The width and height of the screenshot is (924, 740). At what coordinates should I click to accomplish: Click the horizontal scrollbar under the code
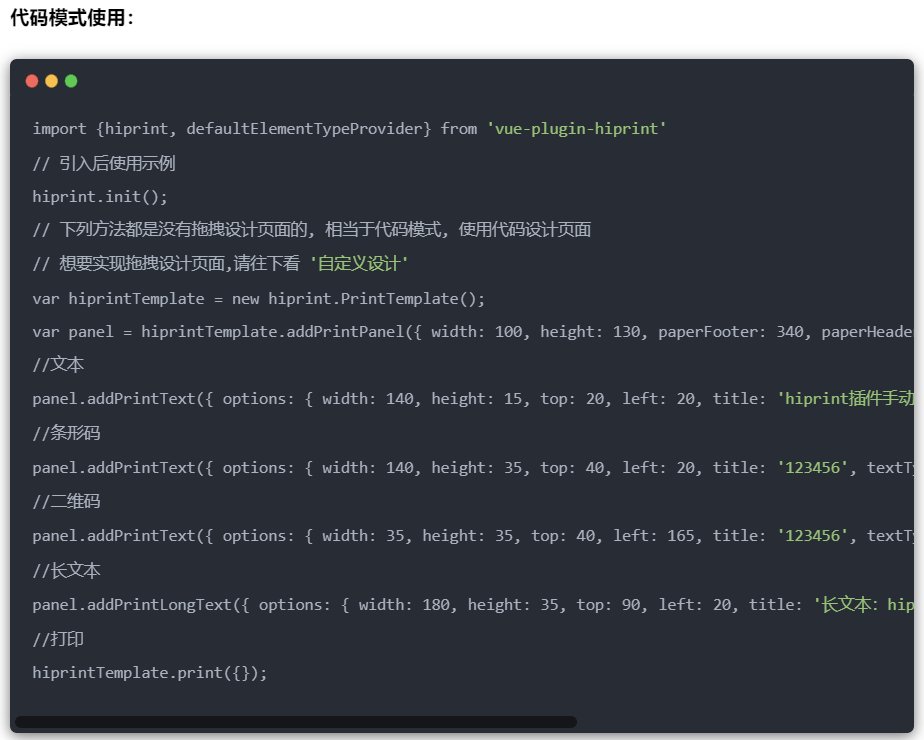[x=295, y=721]
